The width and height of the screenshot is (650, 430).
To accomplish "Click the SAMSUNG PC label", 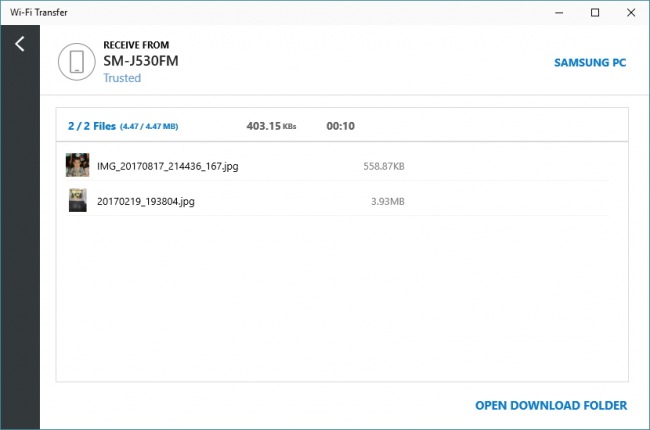I will (x=590, y=63).
